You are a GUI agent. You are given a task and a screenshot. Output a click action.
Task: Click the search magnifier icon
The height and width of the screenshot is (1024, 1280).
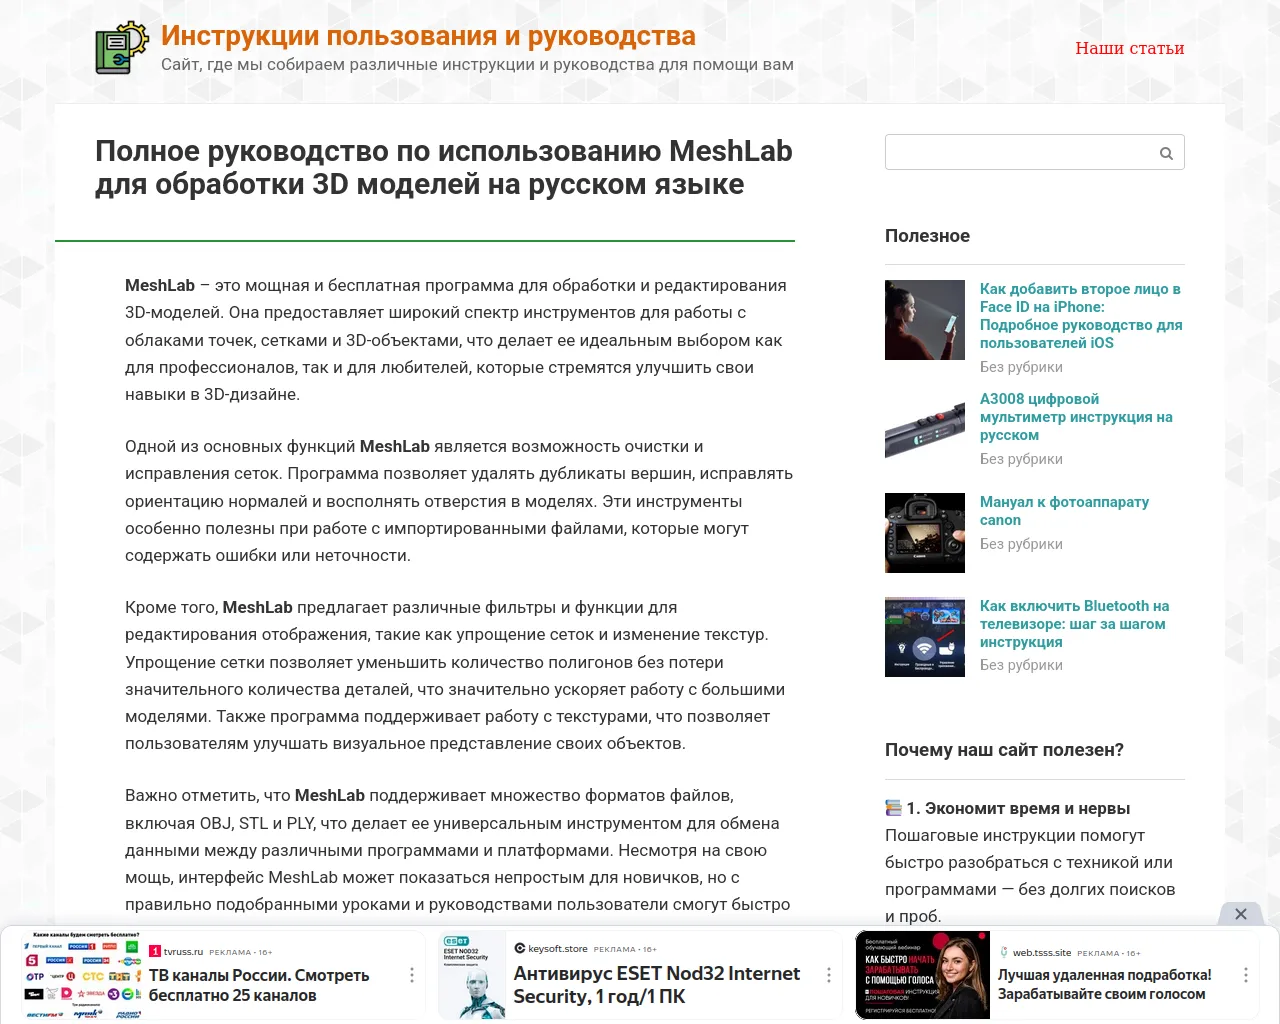click(1166, 153)
